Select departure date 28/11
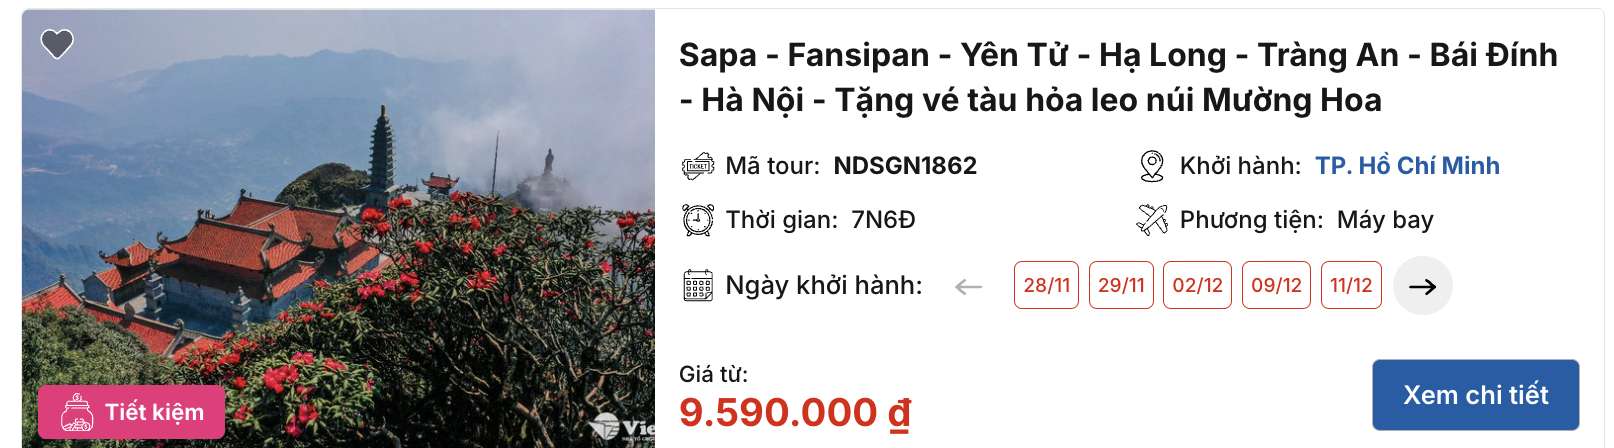 click(1046, 285)
